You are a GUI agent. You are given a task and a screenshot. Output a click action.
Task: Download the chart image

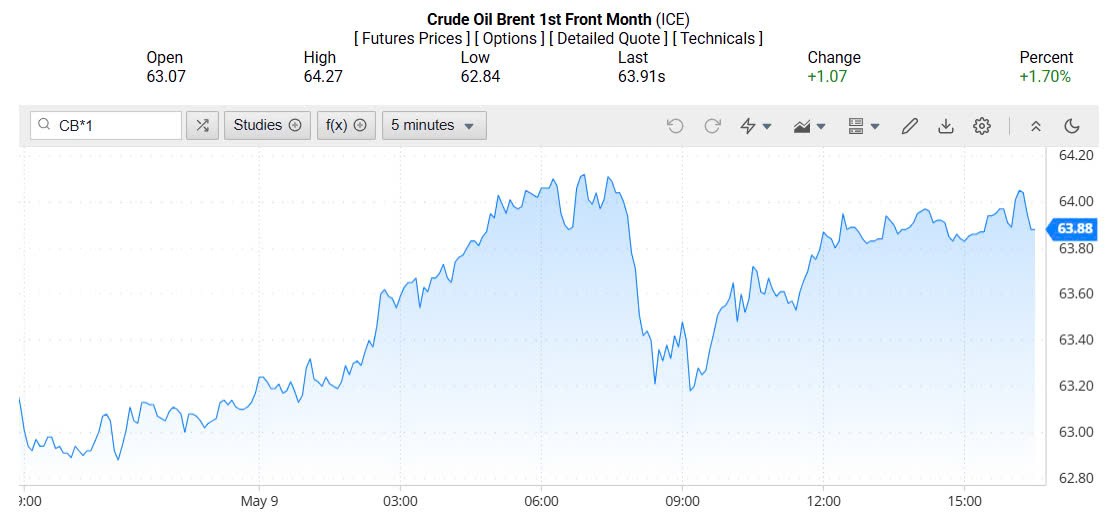945,125
